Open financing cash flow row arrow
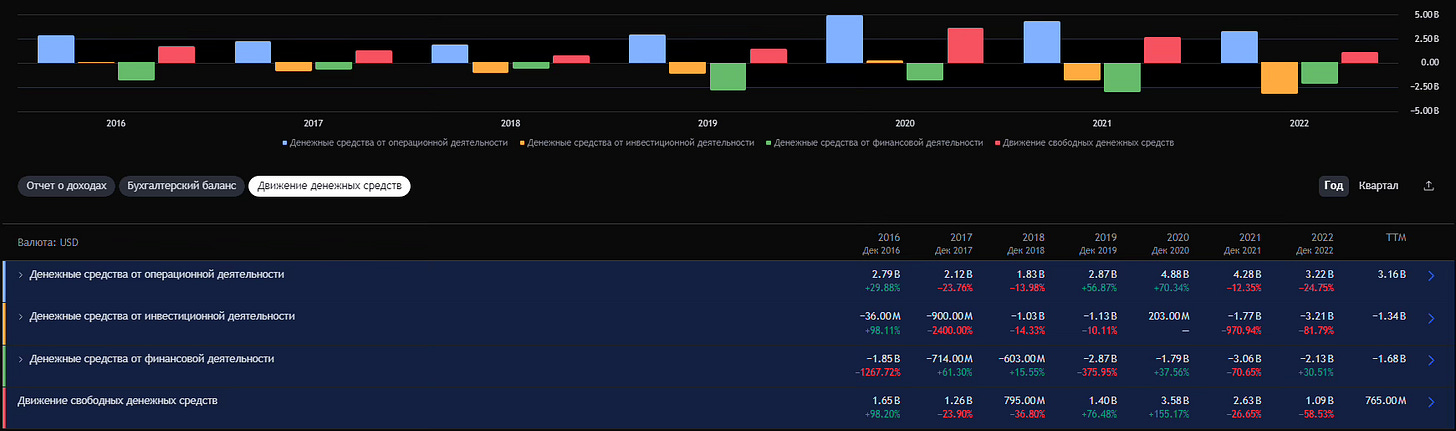This screenshot has height=431, width=1456. 1431,361
